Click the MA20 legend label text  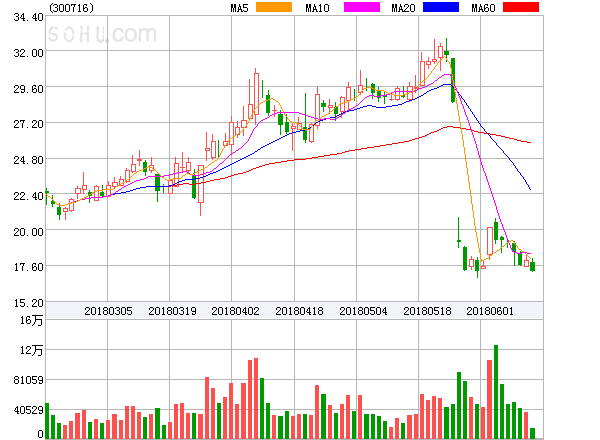tap(403, 8)
